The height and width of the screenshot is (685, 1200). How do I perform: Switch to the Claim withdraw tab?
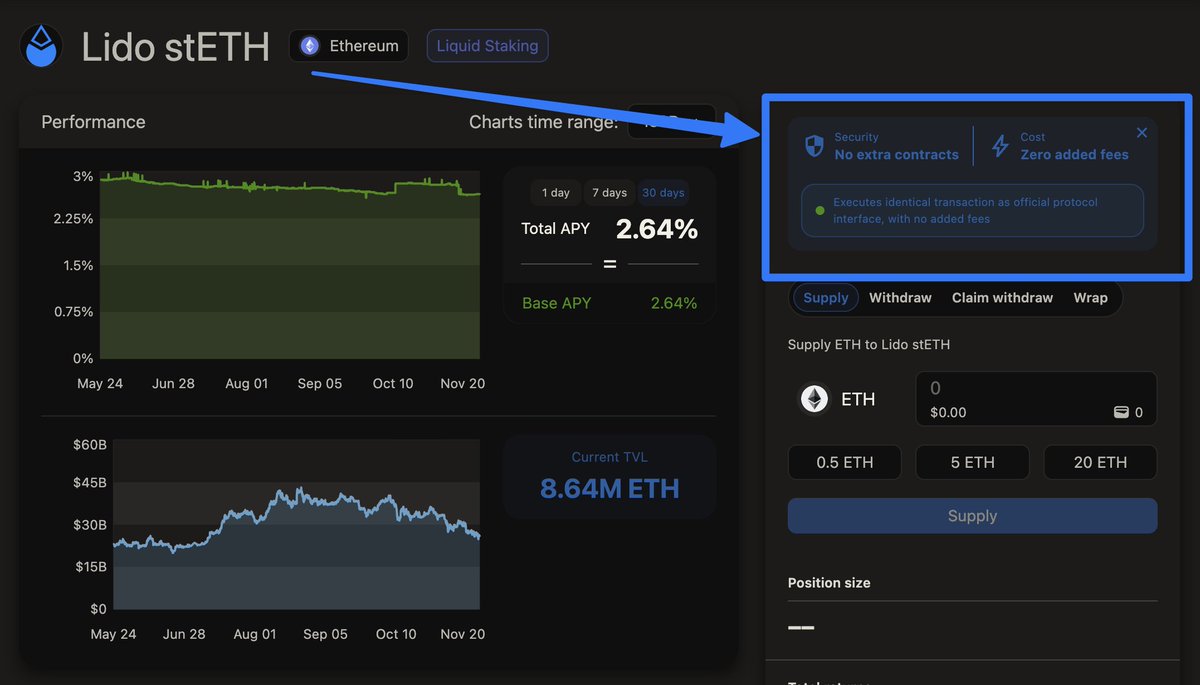point(1002,298)
